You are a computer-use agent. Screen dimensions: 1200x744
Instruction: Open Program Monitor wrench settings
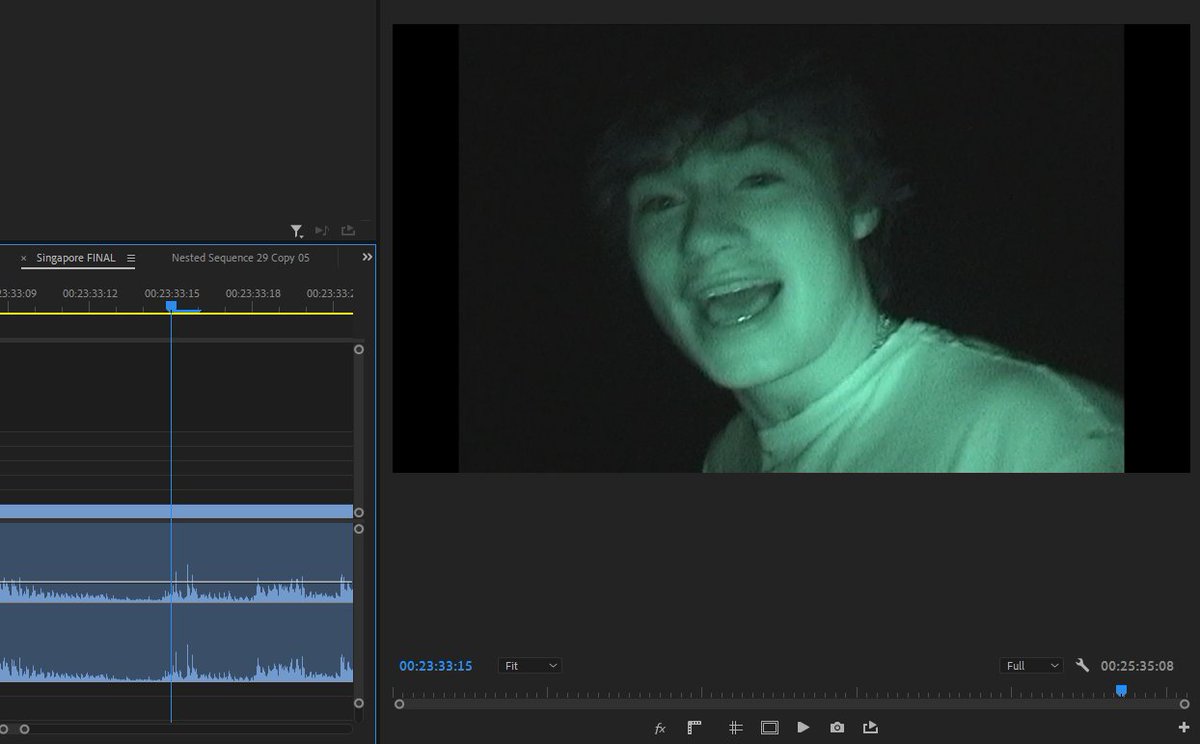click(1082, 665)
